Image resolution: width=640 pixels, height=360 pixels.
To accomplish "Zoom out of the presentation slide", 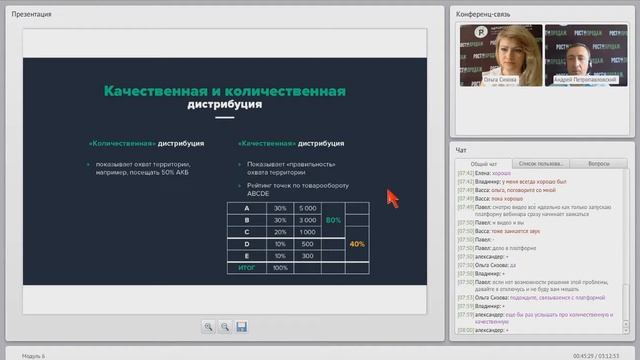I will (x=225, y=327).
